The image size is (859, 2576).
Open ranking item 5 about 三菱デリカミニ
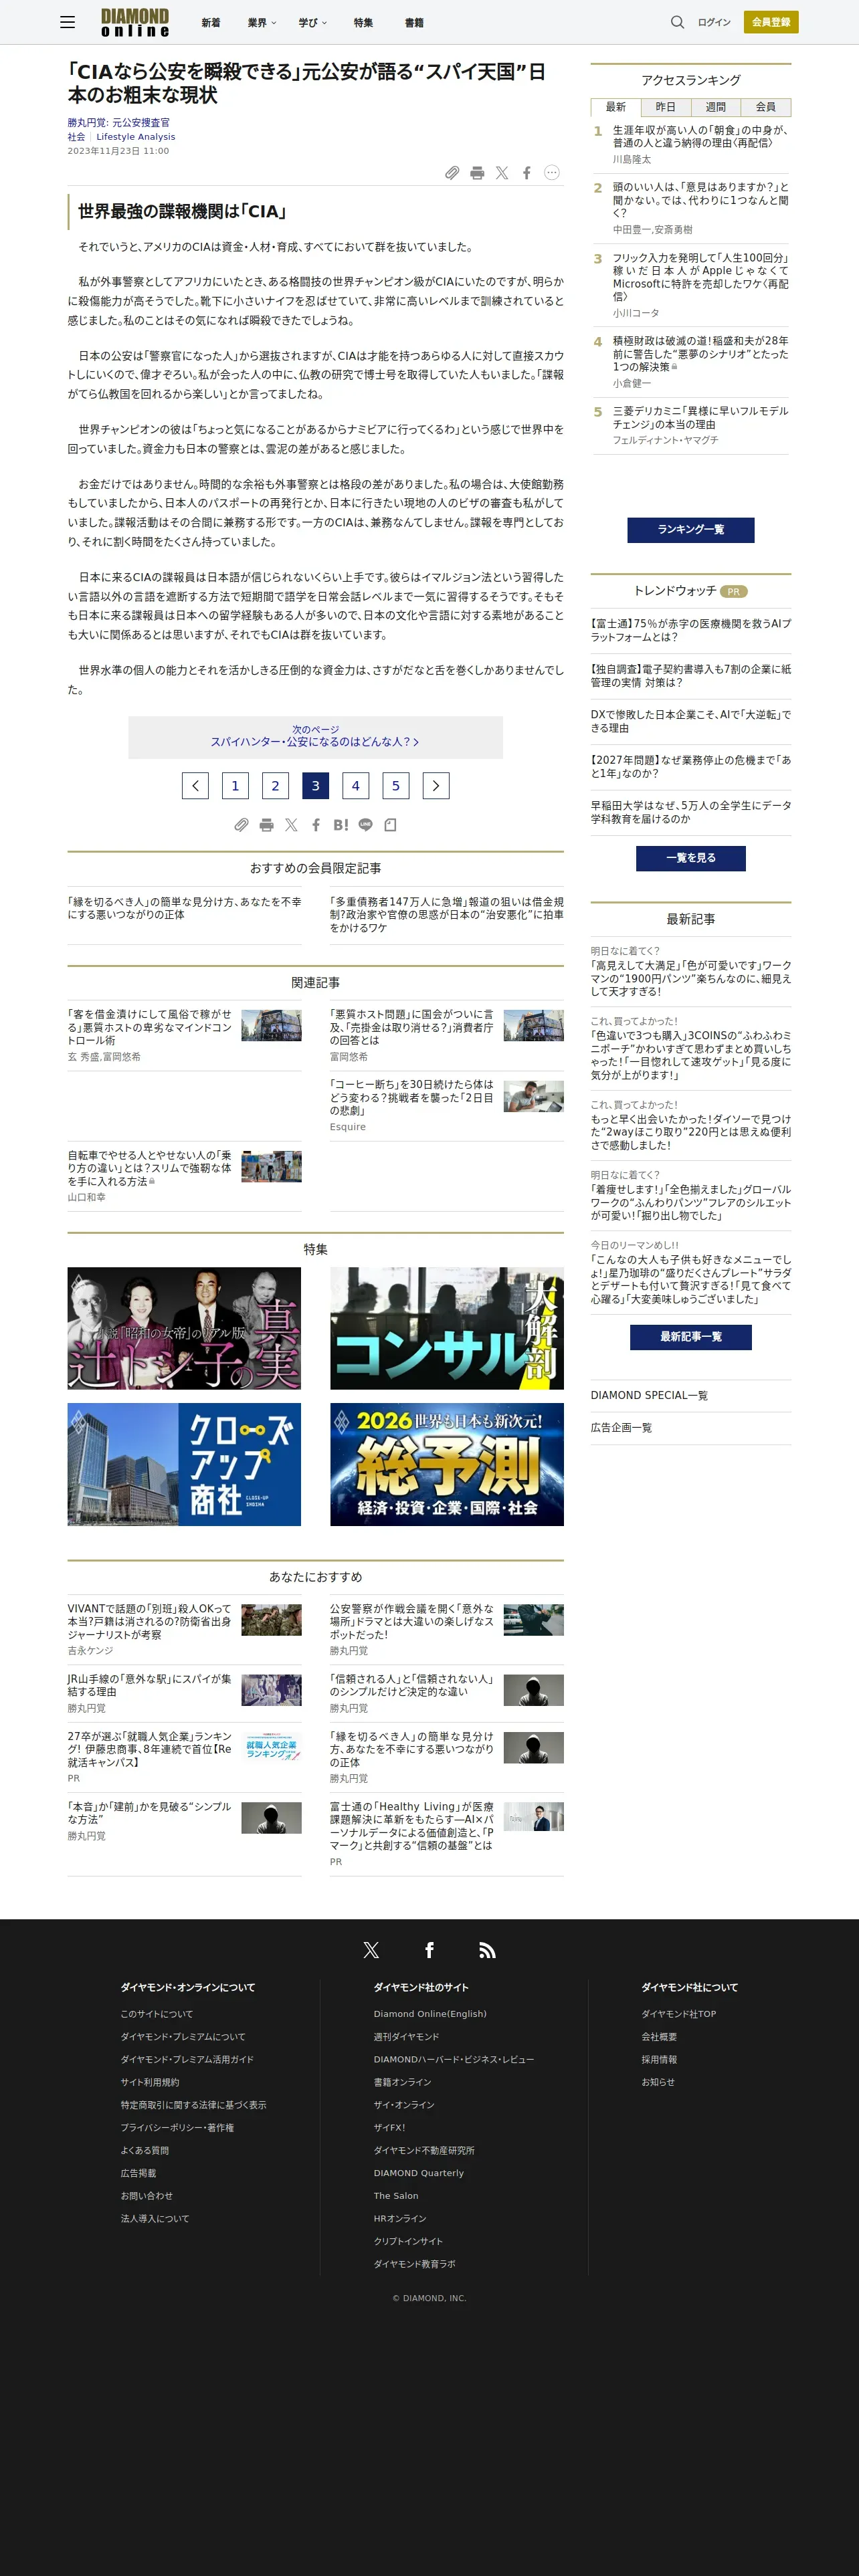coord(700,418)
